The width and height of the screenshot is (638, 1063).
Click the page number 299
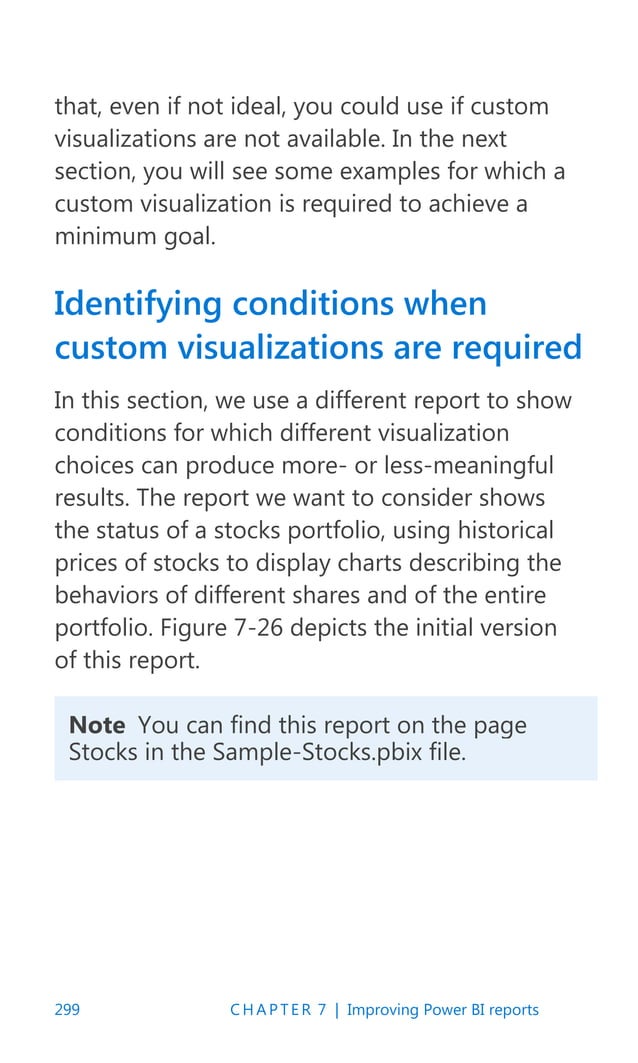point(67,1009)
